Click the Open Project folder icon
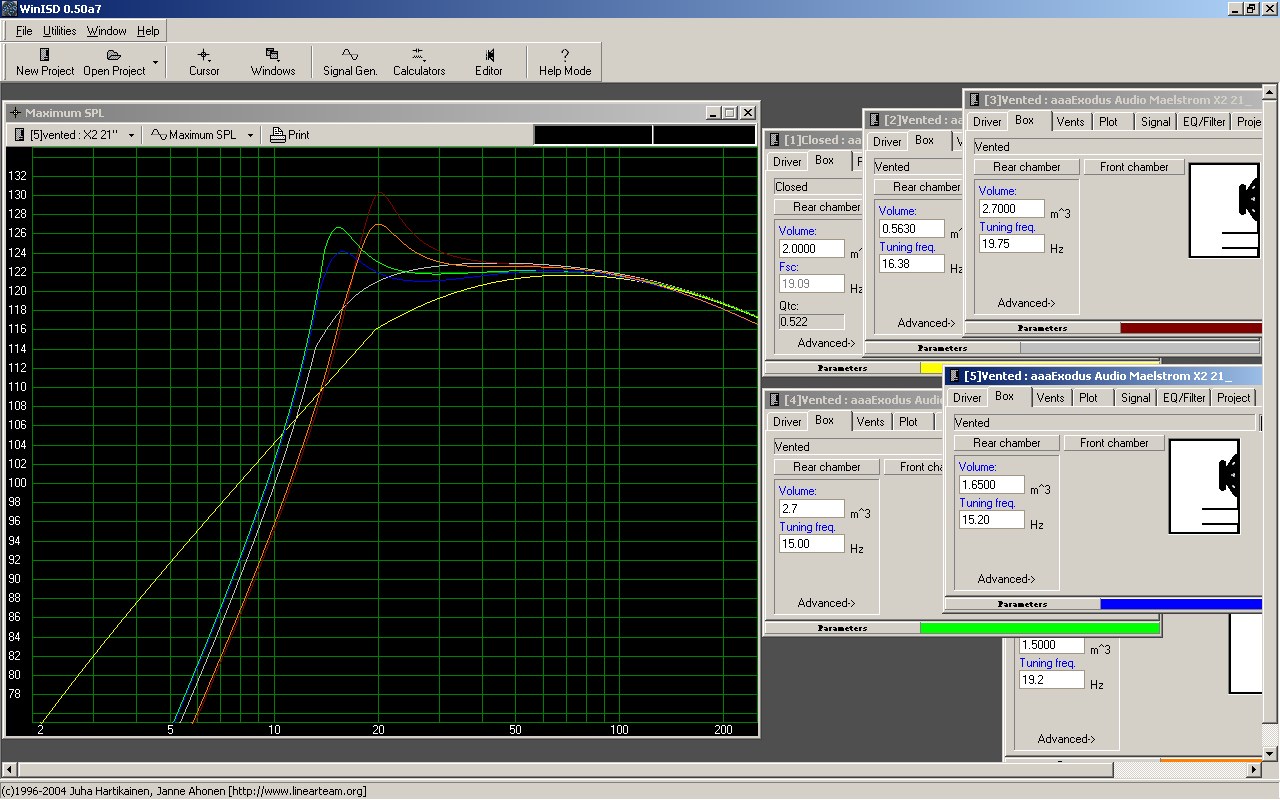1280x800 pixels. coord(114,55)
